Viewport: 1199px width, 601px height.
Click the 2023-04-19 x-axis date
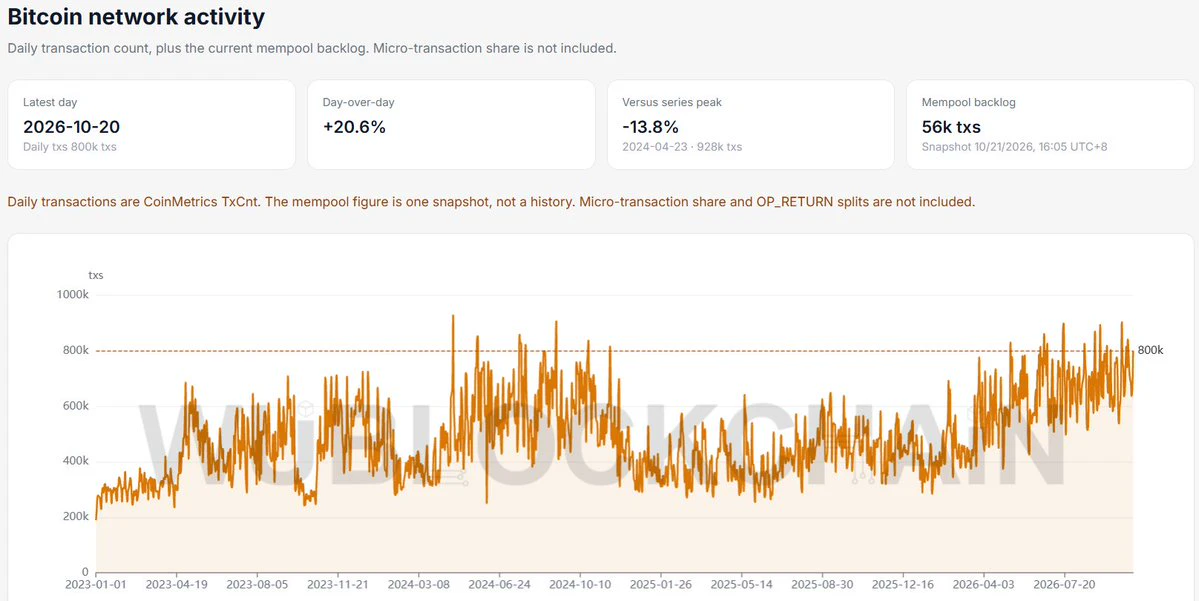point(177,585)
